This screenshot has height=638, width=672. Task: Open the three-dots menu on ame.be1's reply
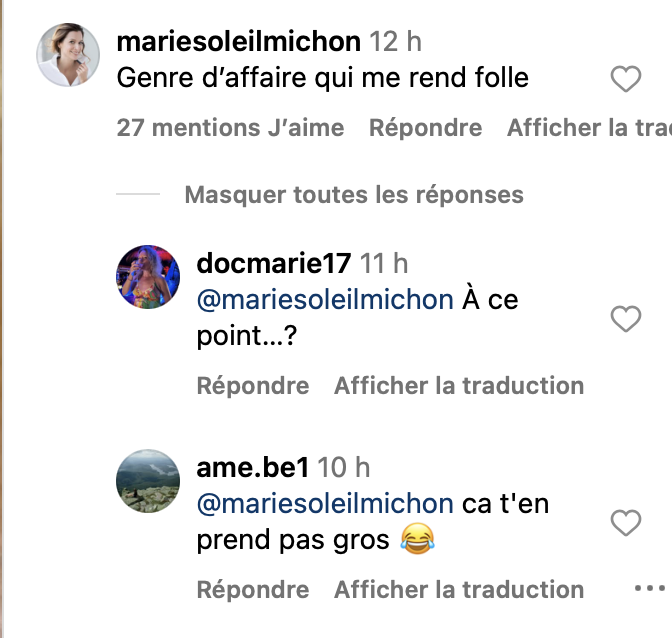tap(650, 588)
